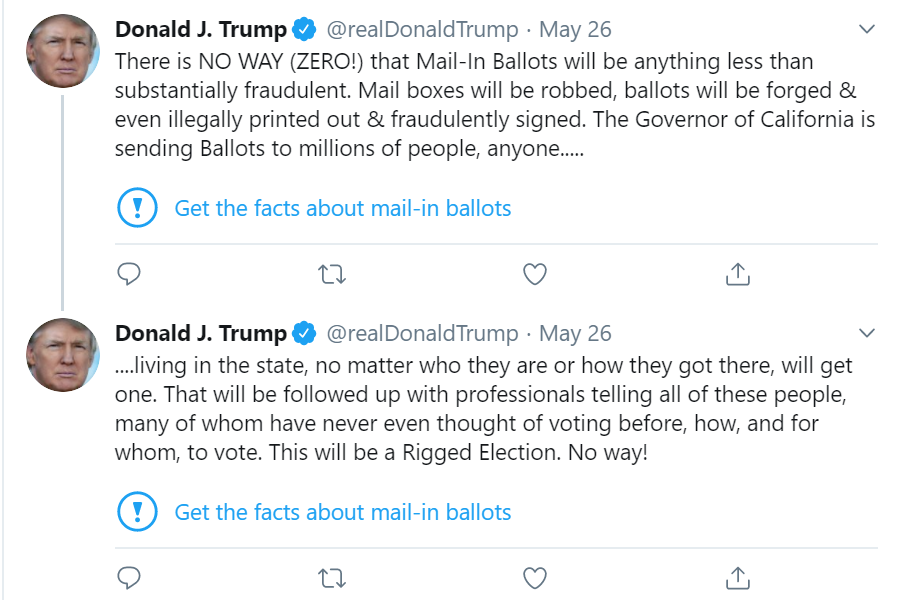Share the second tweet
Screen dimensions: 900x600
tap(737, 578)
